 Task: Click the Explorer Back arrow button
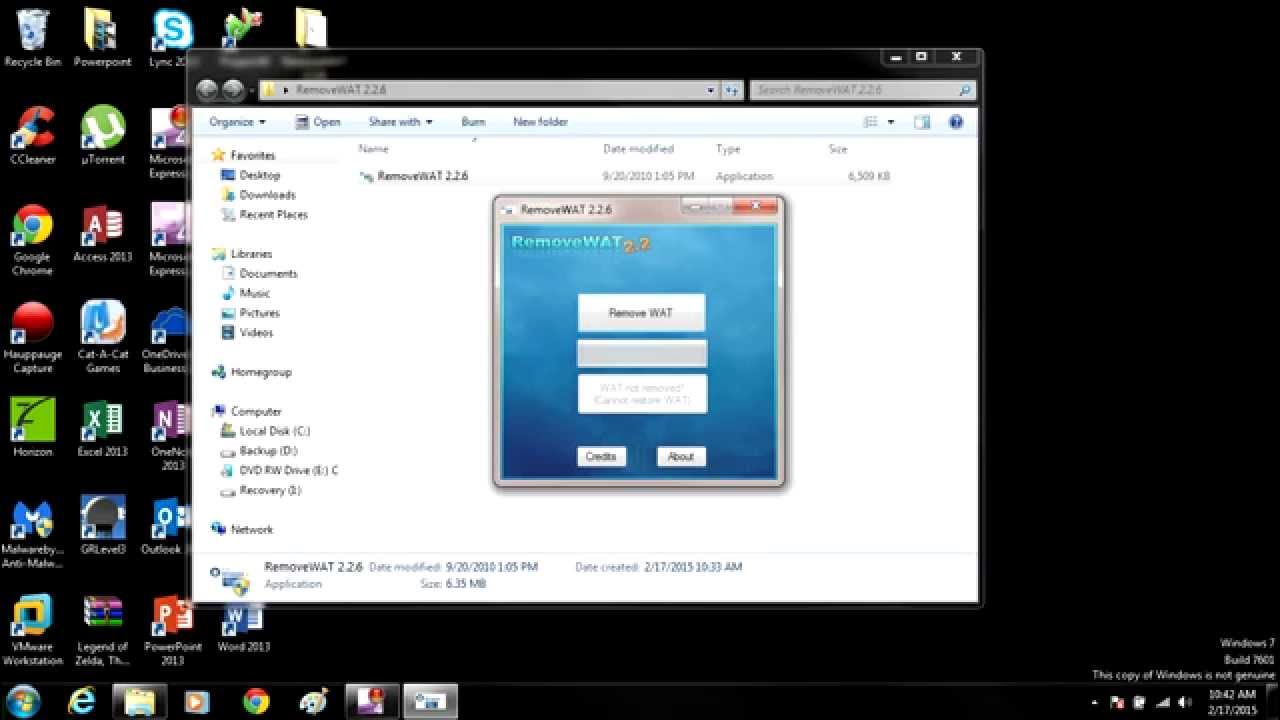[207, 90]
